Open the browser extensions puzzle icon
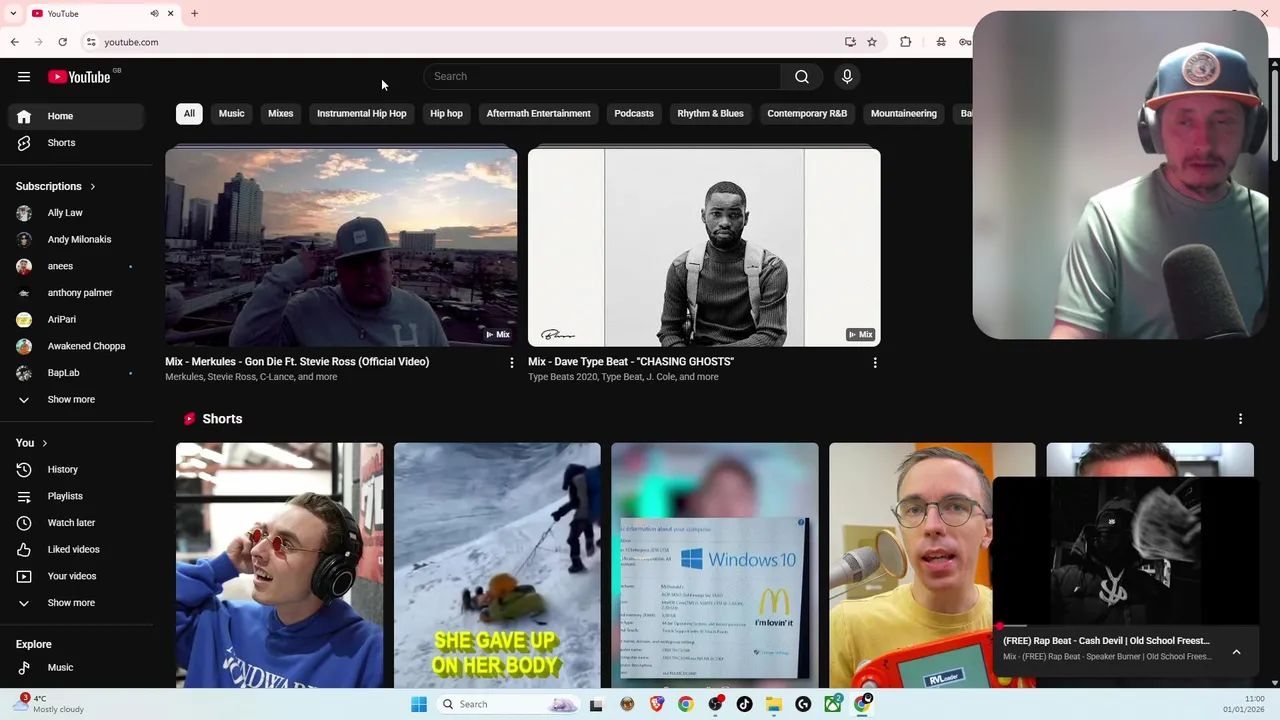1280x720 pixels. point(905,42)
